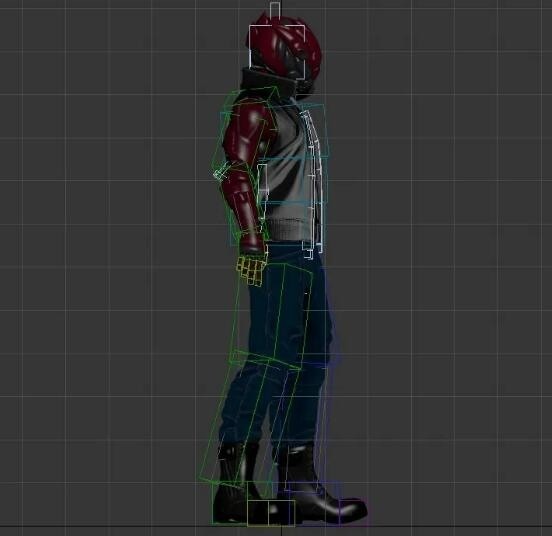
Task: Select the yellow finger bones of the hand
Action: pyautogui.click(x=251, y=271)
